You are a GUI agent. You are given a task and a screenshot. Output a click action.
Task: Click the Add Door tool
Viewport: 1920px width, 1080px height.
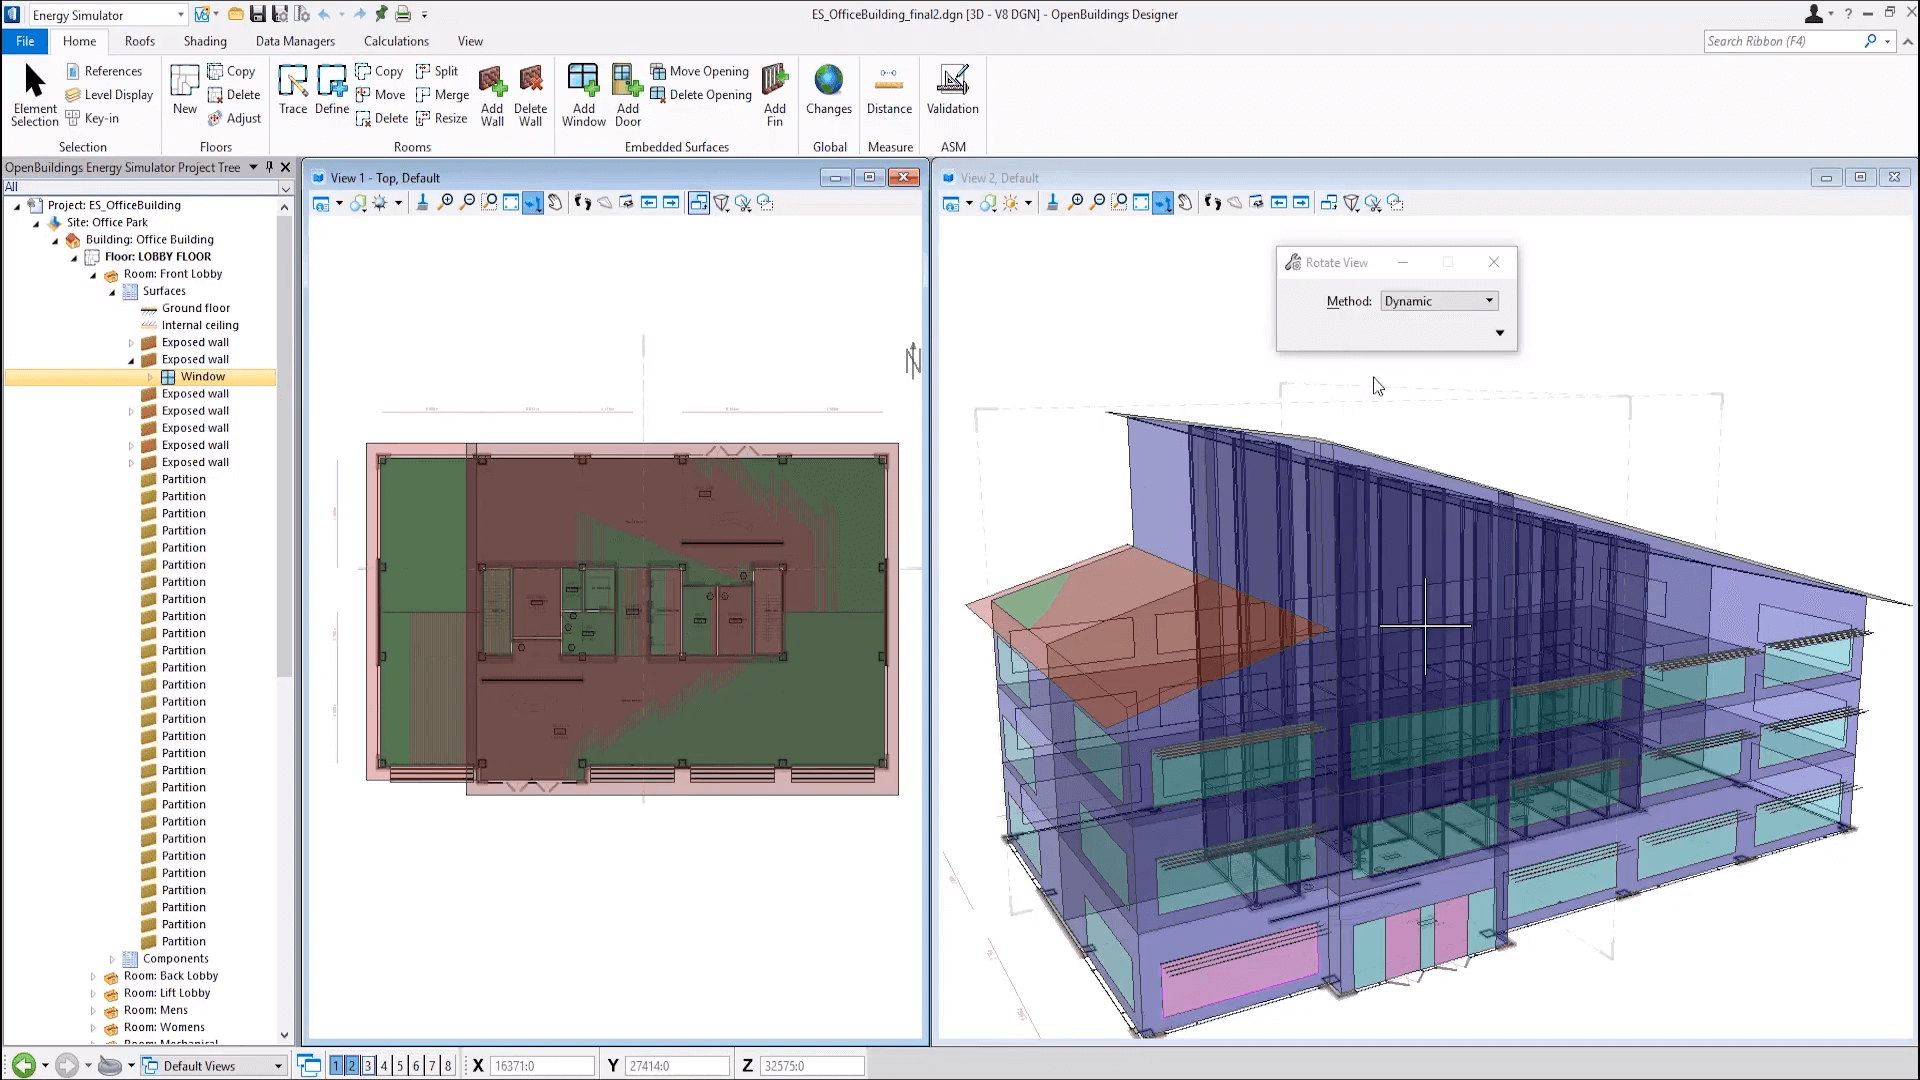(627, 93)
